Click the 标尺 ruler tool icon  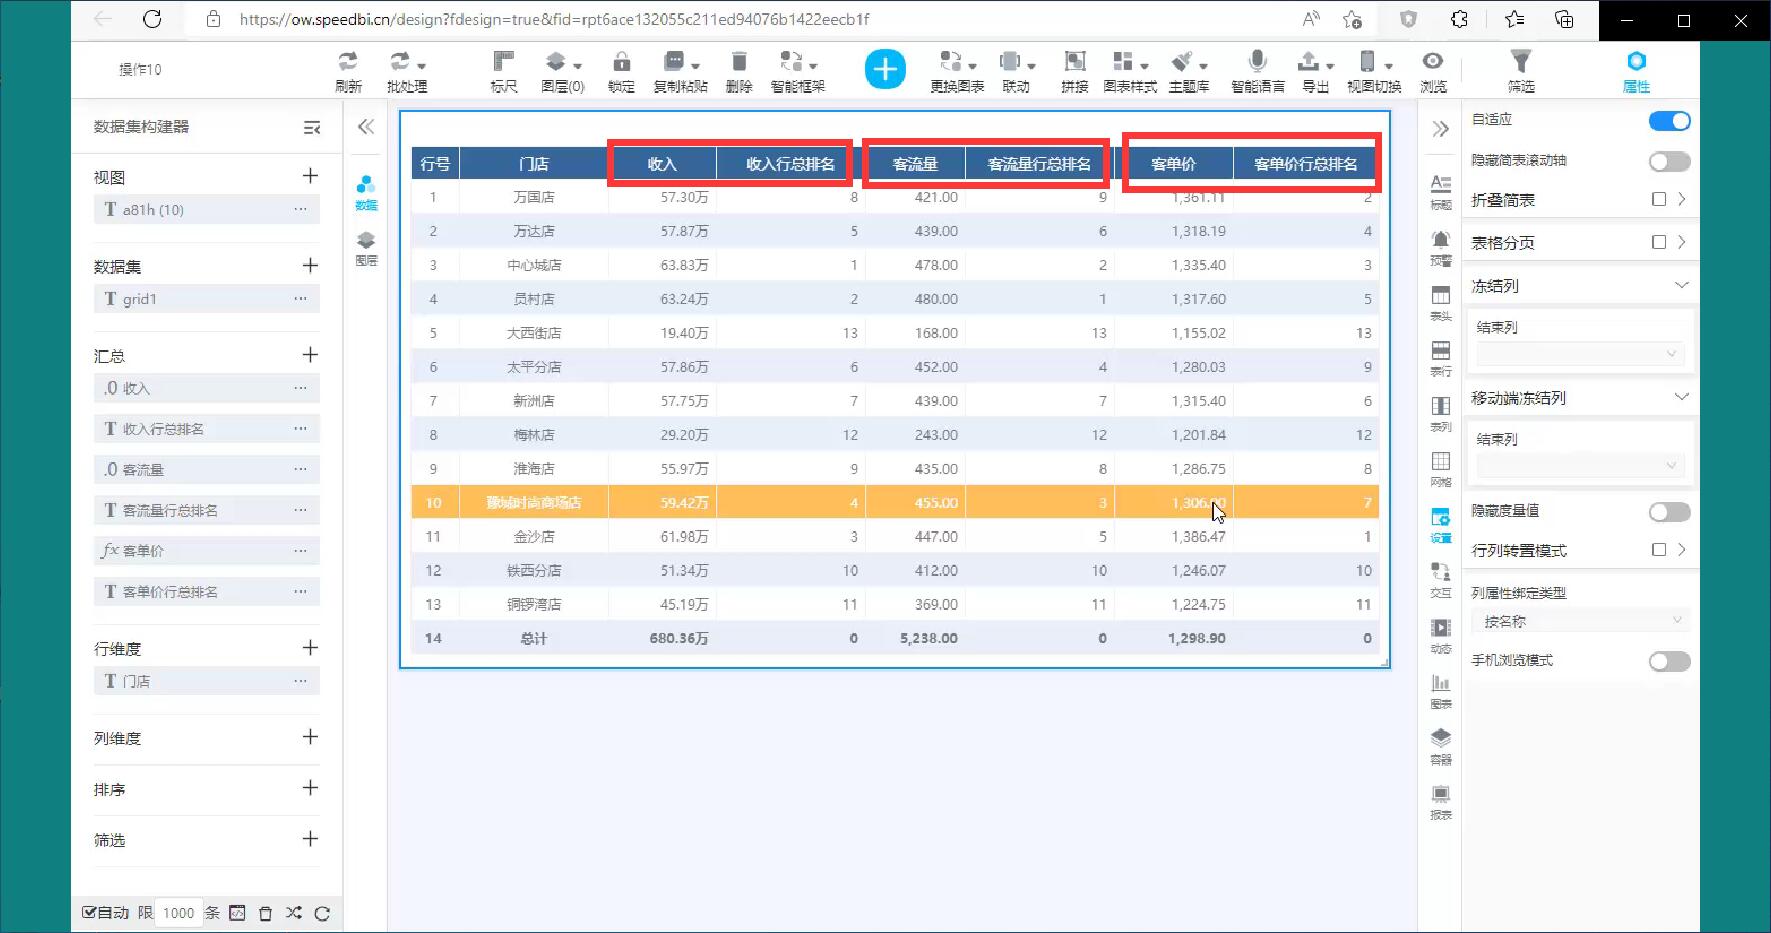click(x=504, y=62)
